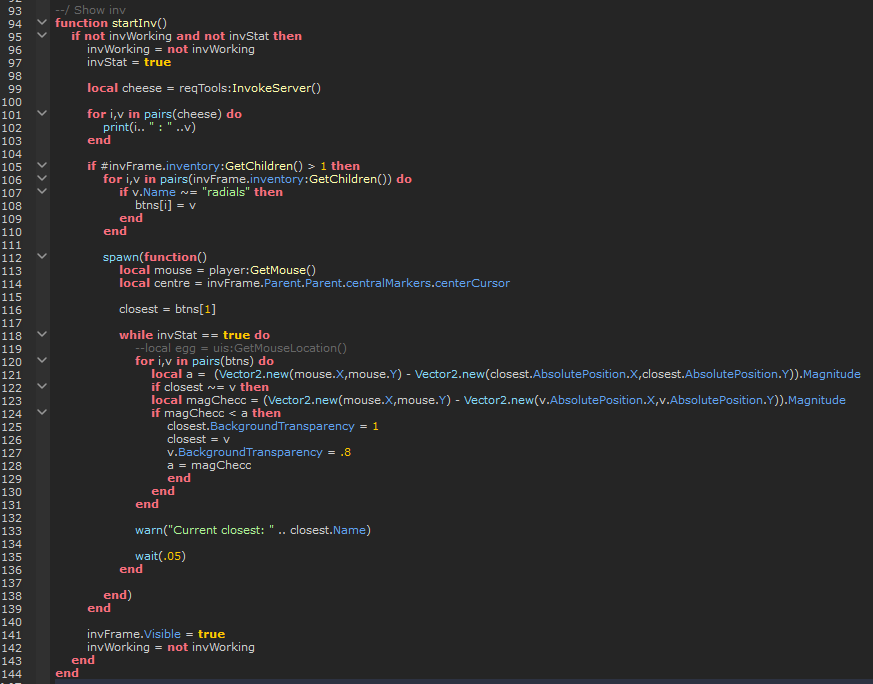Screen dimensions: 873x684
Task: Collapse the while invStat loop fold arrow, line 118
Action: 42,334
